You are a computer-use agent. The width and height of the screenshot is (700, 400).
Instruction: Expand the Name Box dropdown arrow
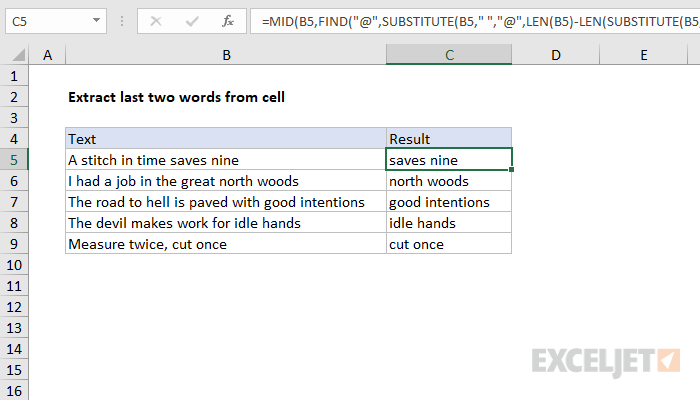point(96,21)
